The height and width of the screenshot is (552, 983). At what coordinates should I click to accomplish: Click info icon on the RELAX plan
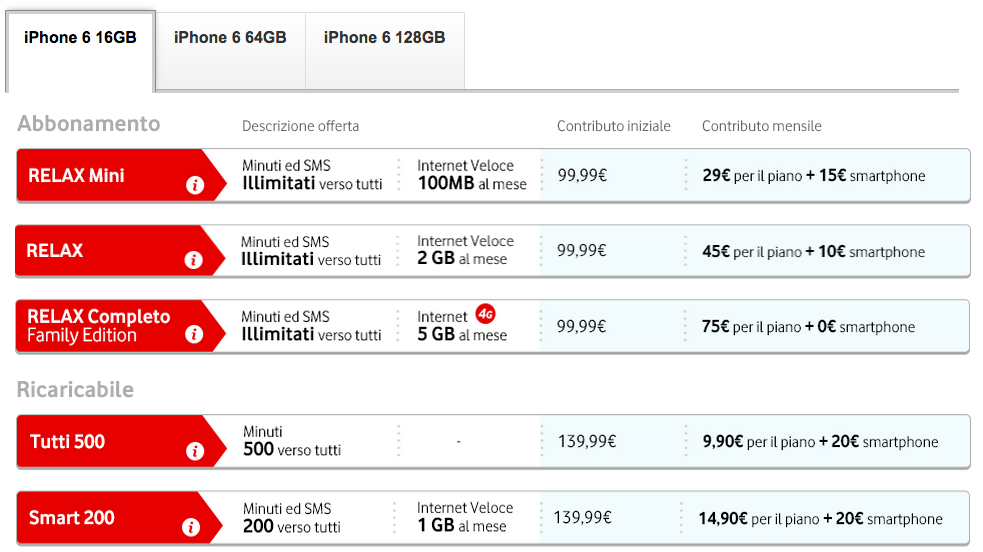(194, 260)
